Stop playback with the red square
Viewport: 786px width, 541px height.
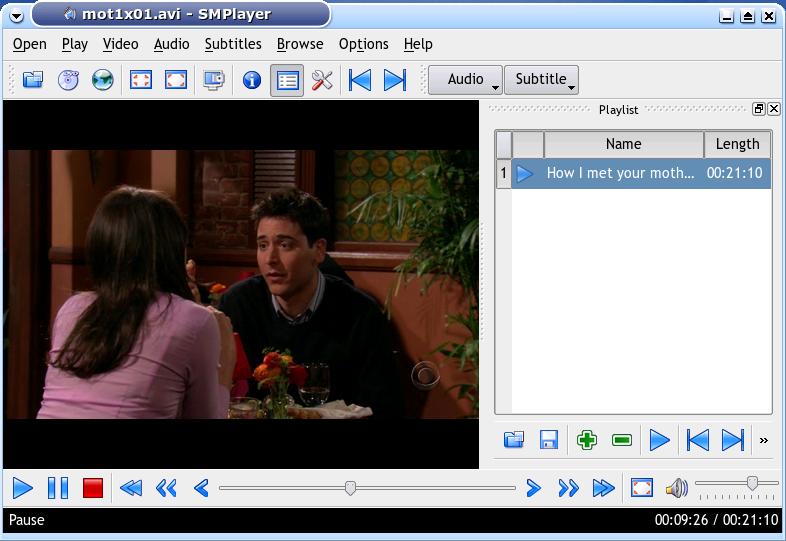tap(93, 488)
